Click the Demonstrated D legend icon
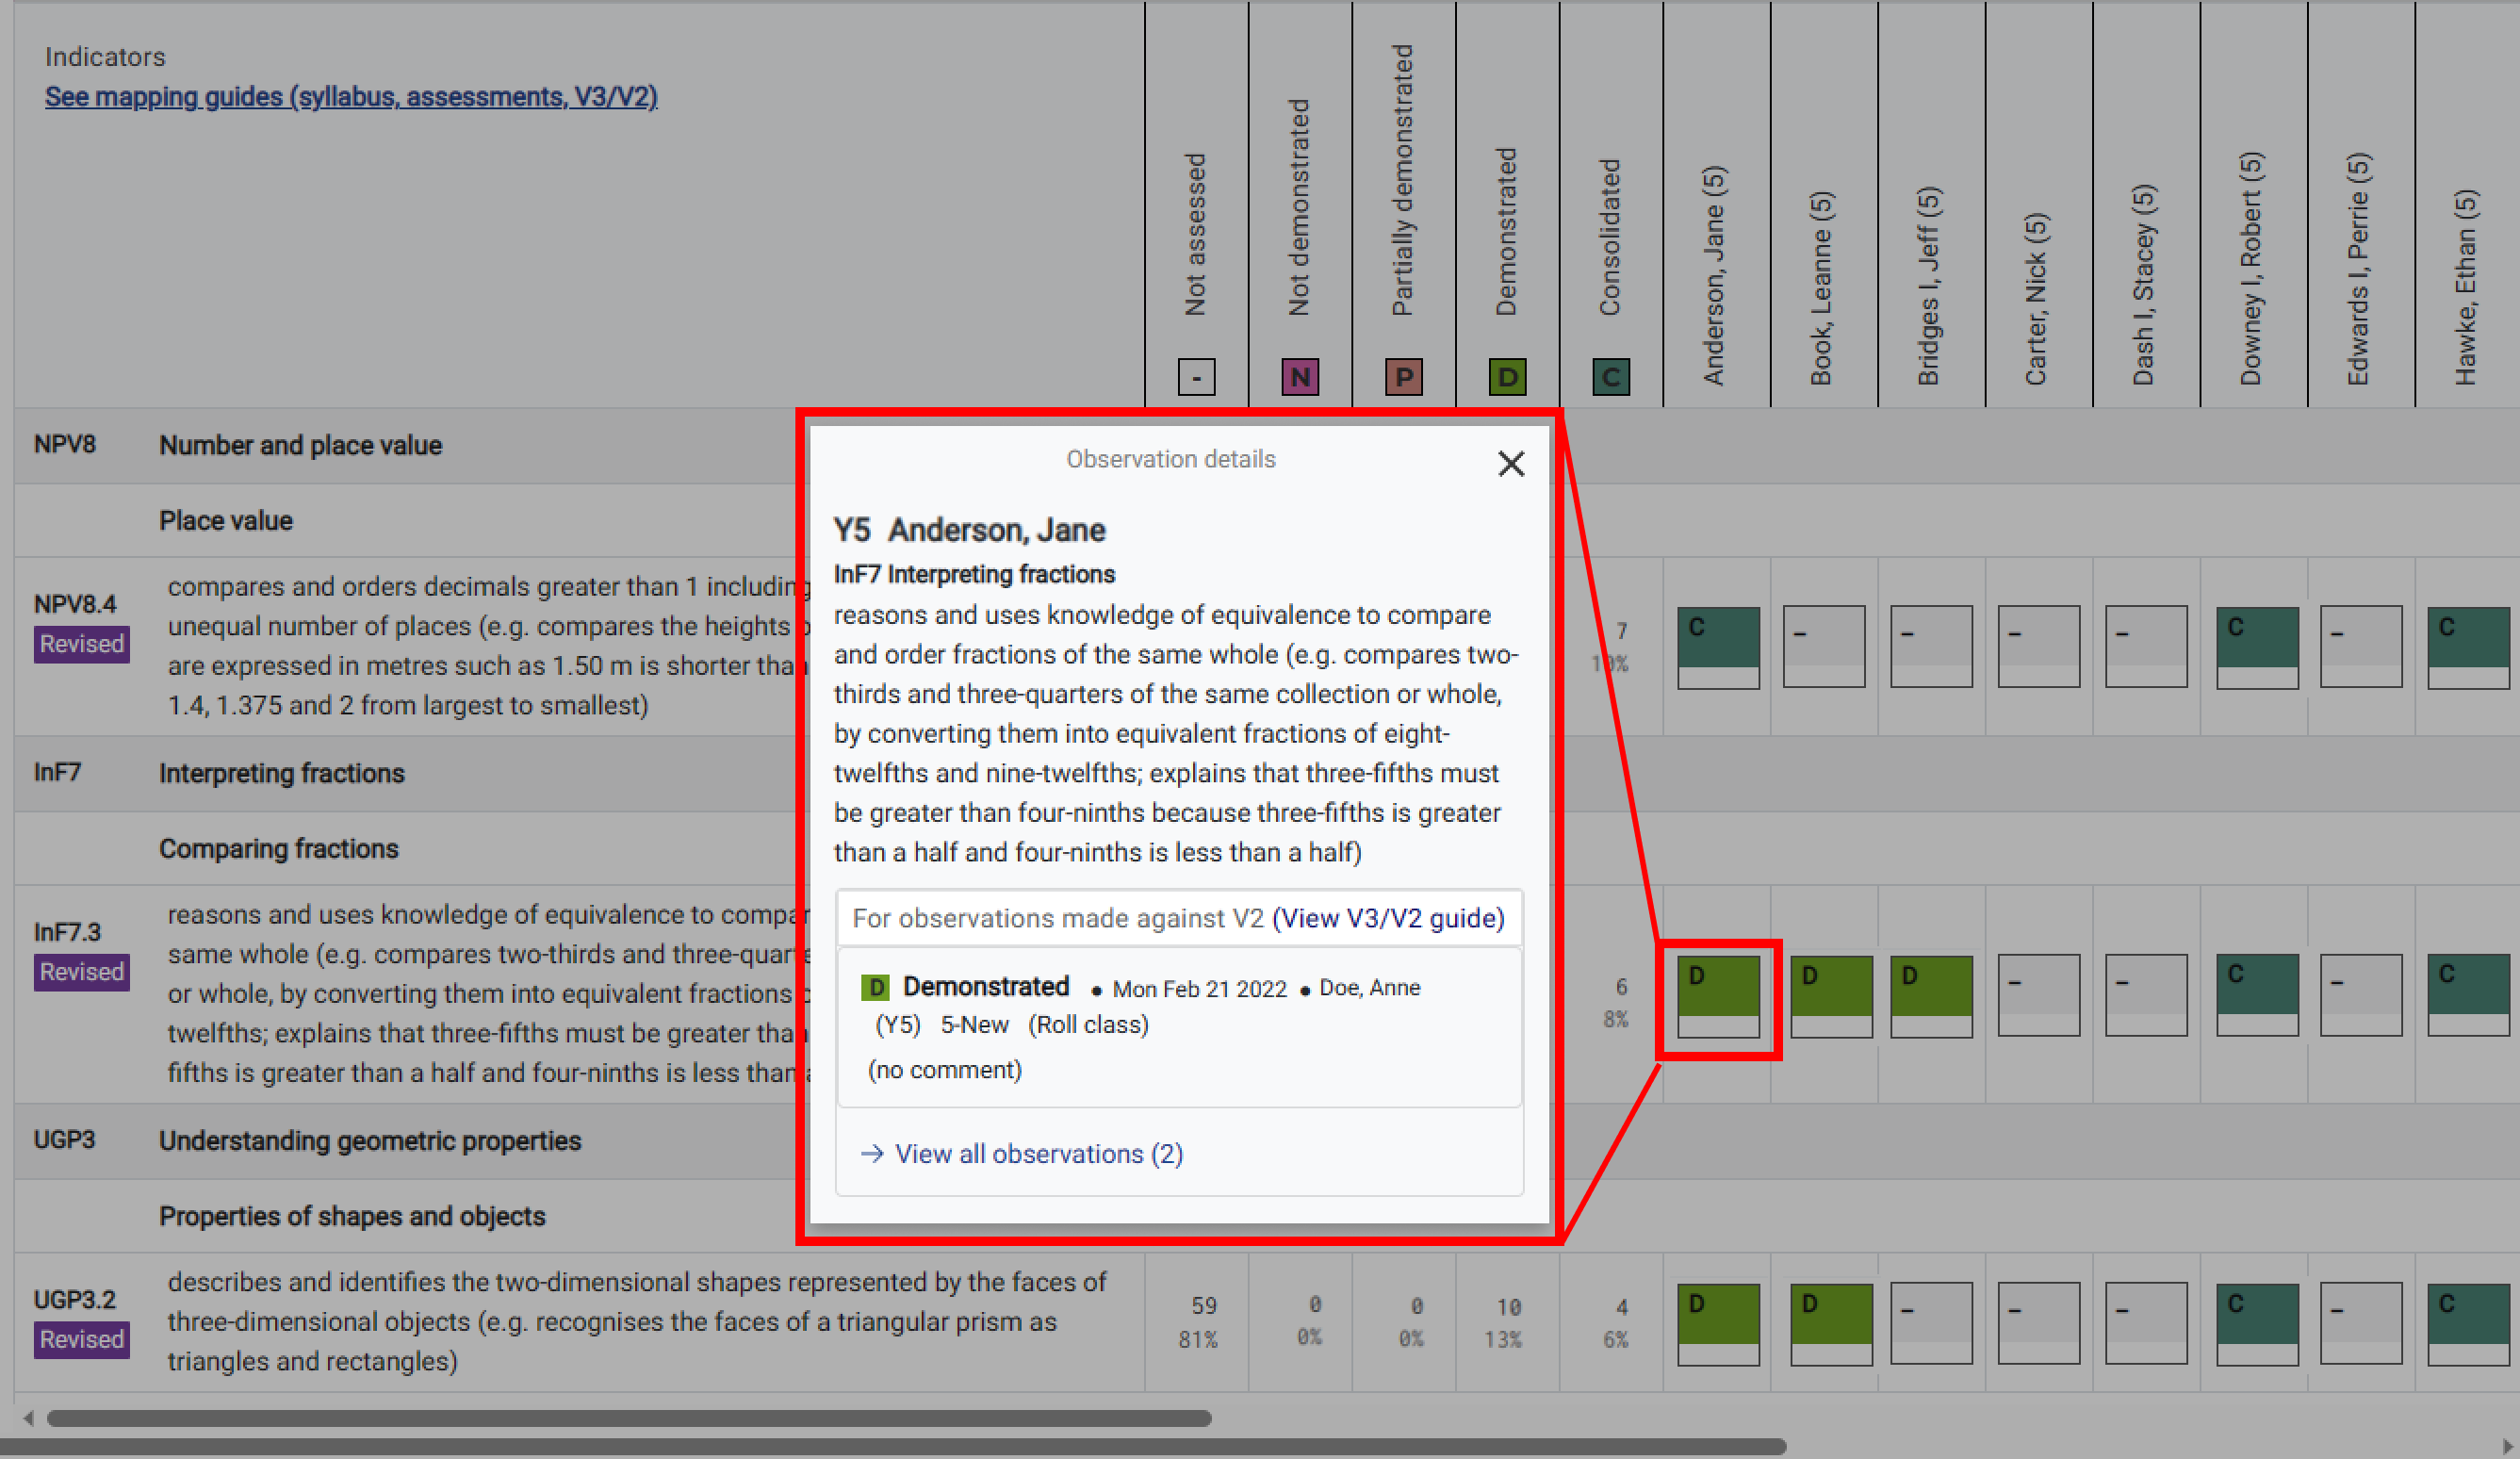Image resolution: width=2520 pixels, height=1459 pixels. [x=1507, y=377]
